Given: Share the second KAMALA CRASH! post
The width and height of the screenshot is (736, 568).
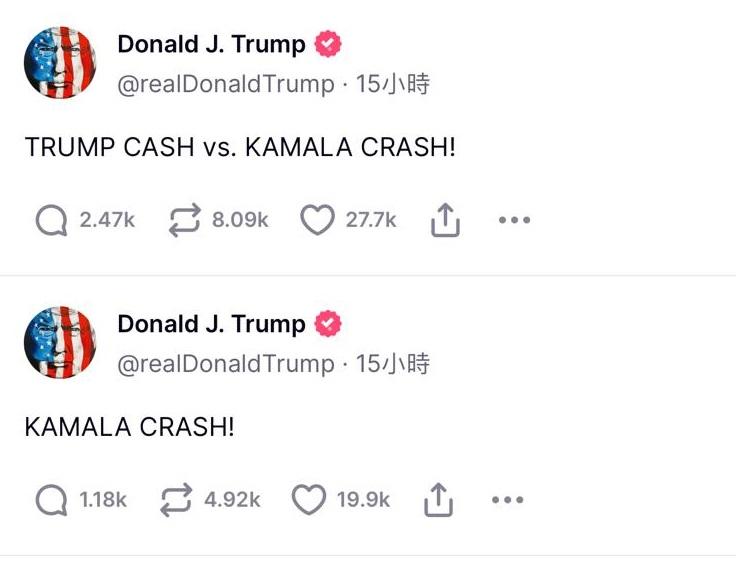Looking at the screenshot, I should 437,501.
